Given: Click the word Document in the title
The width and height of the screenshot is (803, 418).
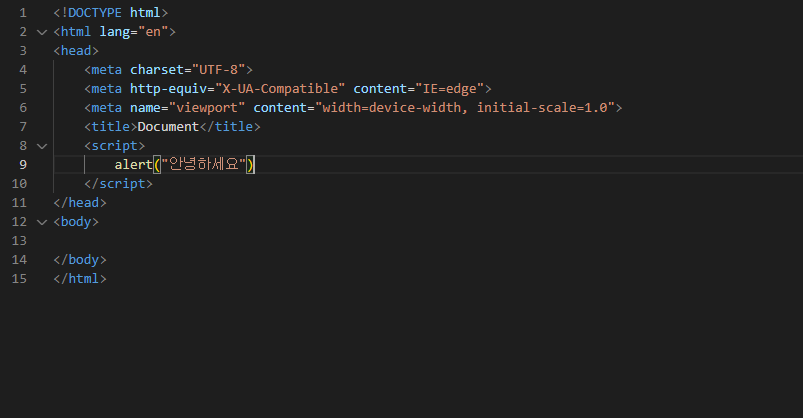Looking at the screenshot, I should coord(168,127).
